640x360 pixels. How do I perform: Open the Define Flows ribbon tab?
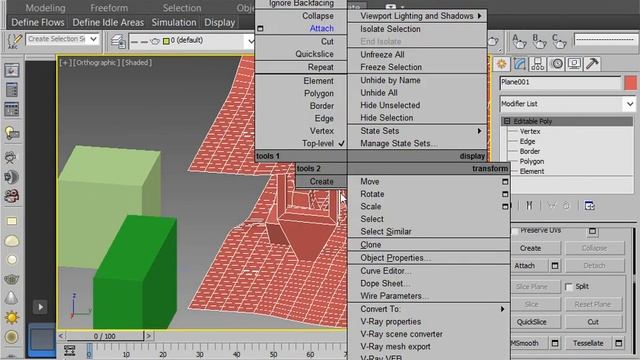click(x=38, y=22)
